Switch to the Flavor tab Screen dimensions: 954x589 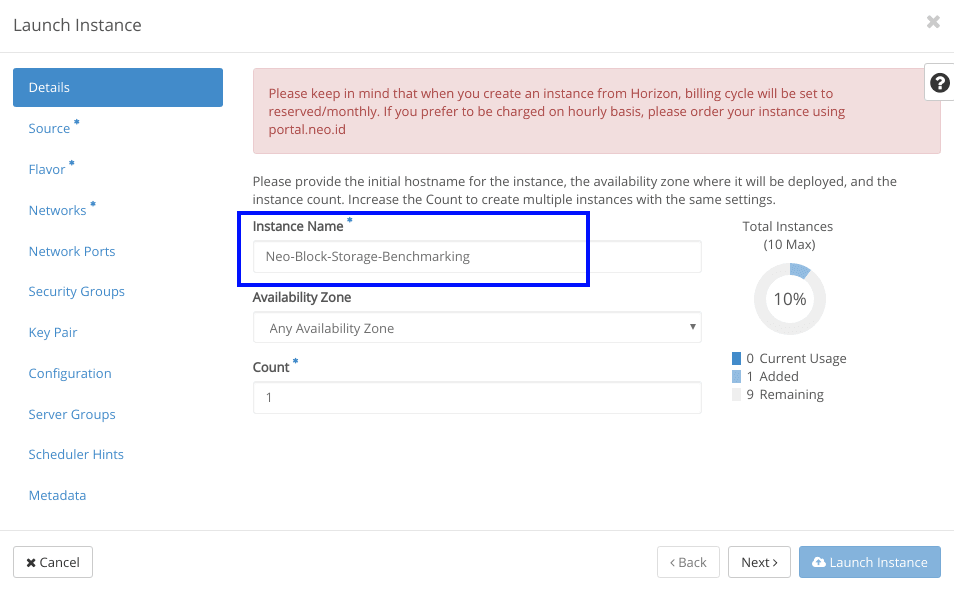click(47, 169)
